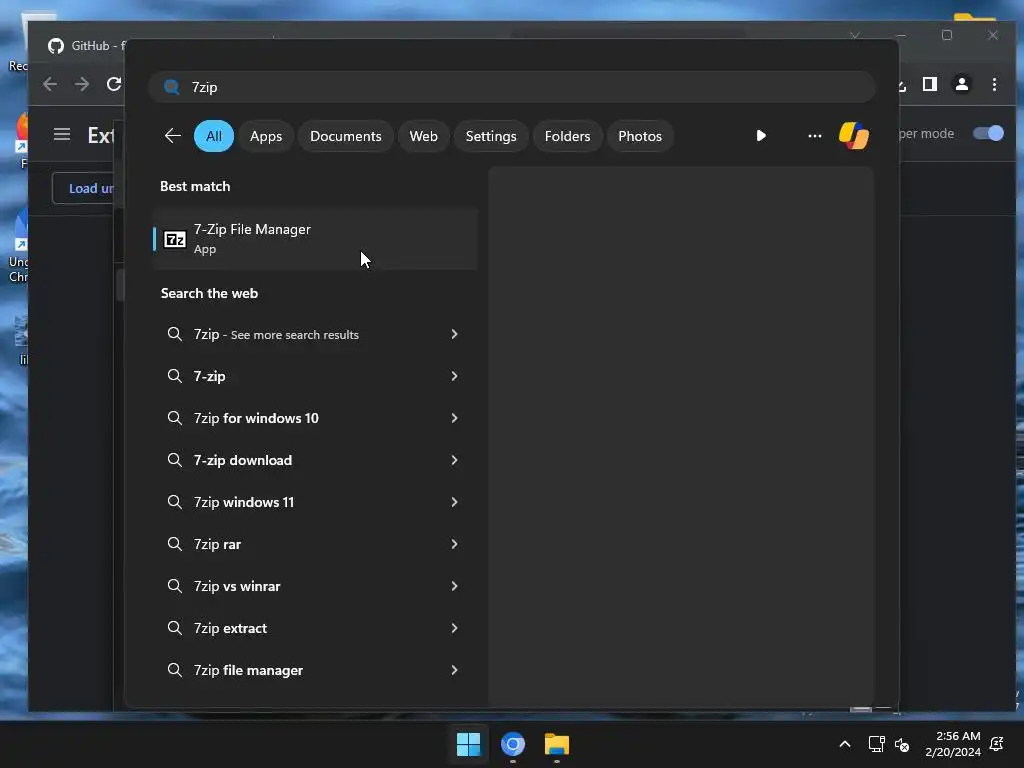Switch to the Settings filter tab
Screen dimensions: 1024x768
(490, 136)
